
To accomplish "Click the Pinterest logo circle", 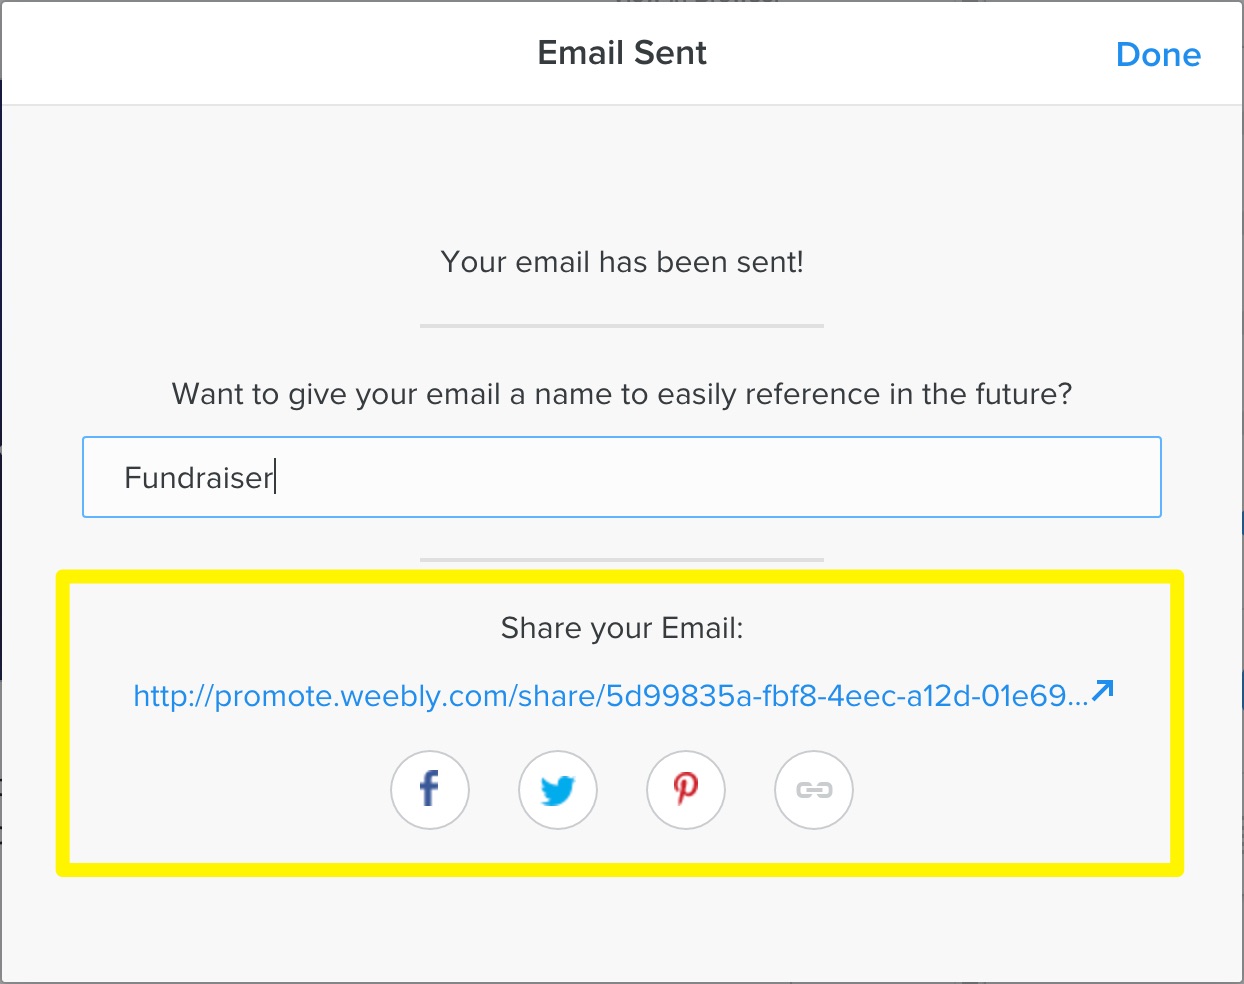I will pyautogui.click(x=685, y=789).
